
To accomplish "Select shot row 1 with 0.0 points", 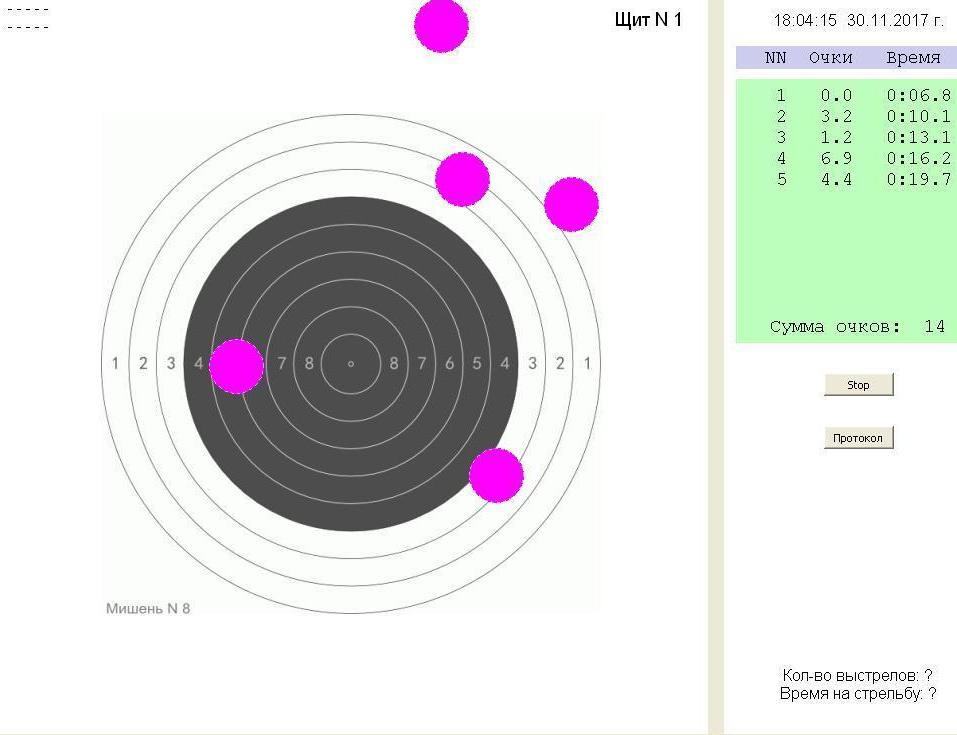I will tap(845, 96).
